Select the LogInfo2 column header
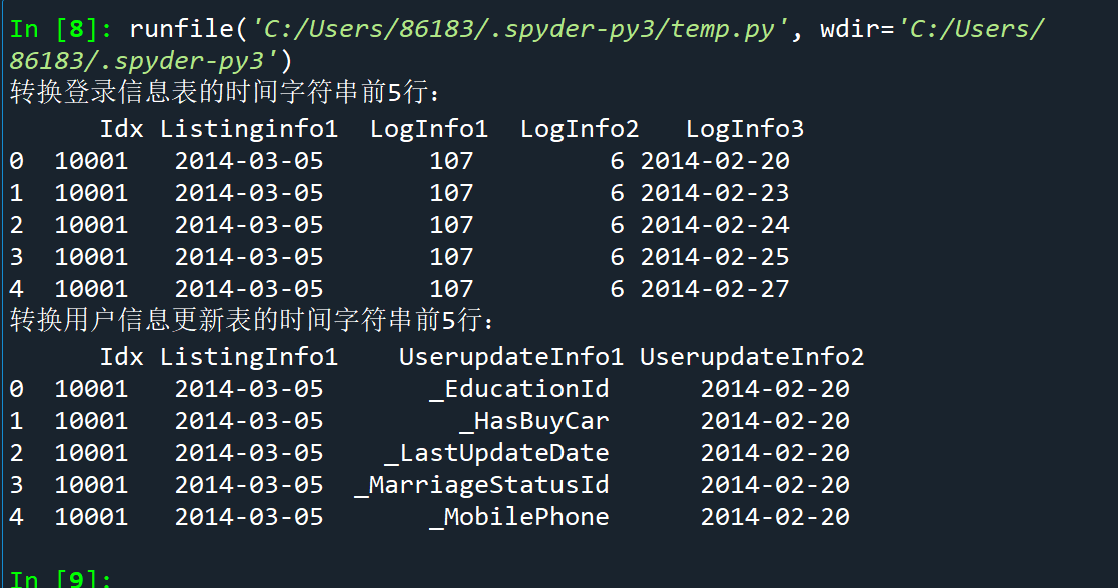Screen dimensions: 1118x588 click(579, 129)
